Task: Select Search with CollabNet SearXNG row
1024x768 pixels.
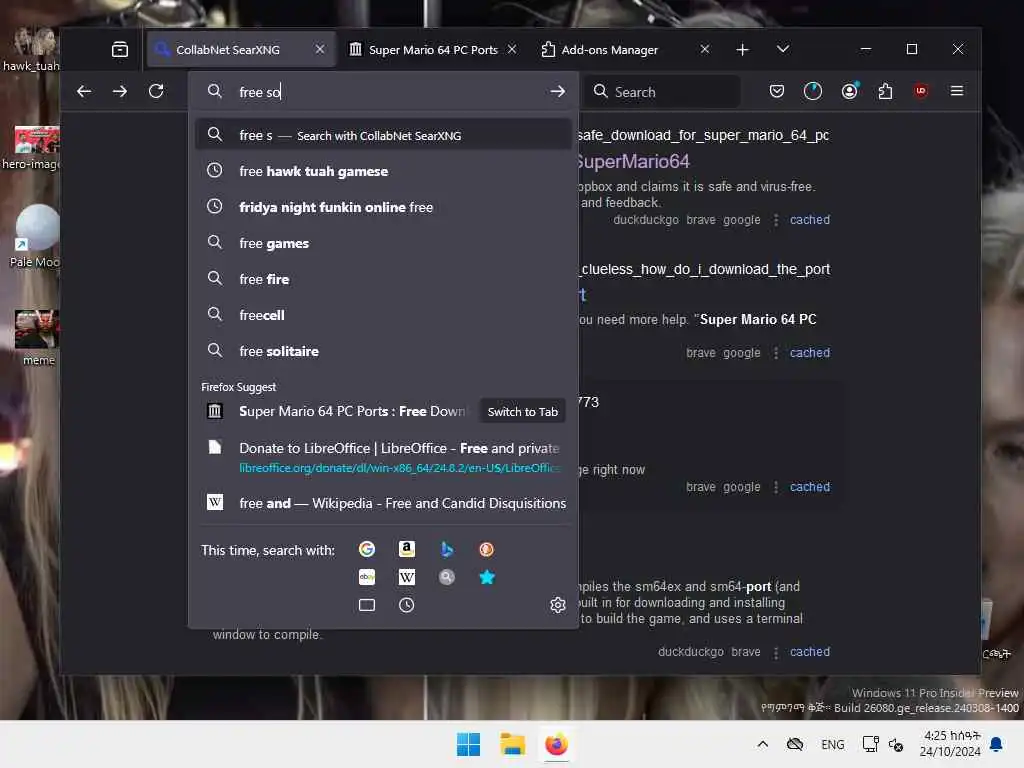Action: pyautogui.click(x=383, y=135)
